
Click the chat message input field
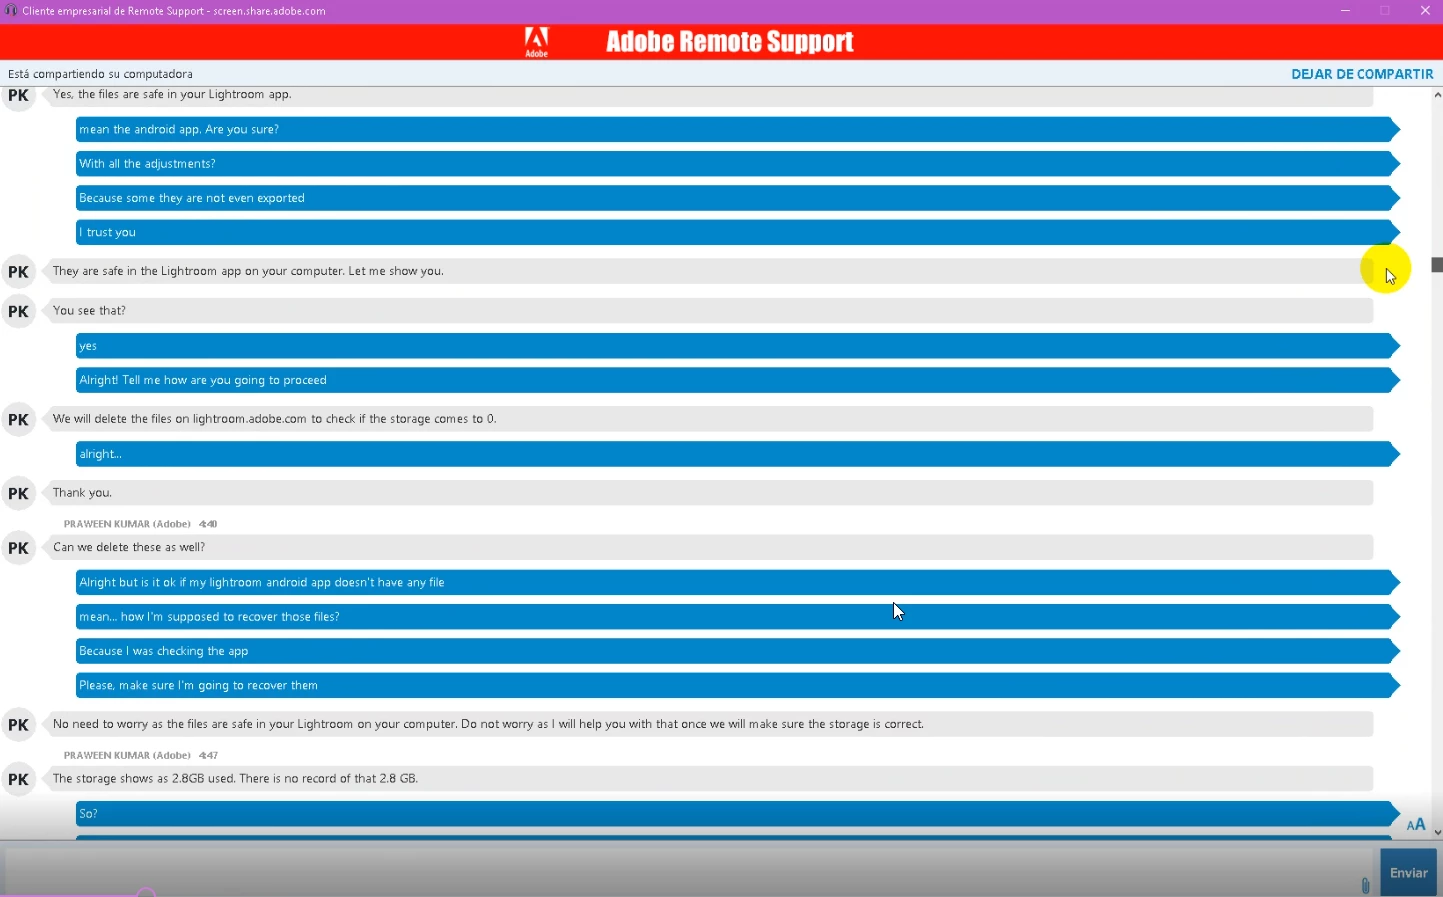pos(690,872)
